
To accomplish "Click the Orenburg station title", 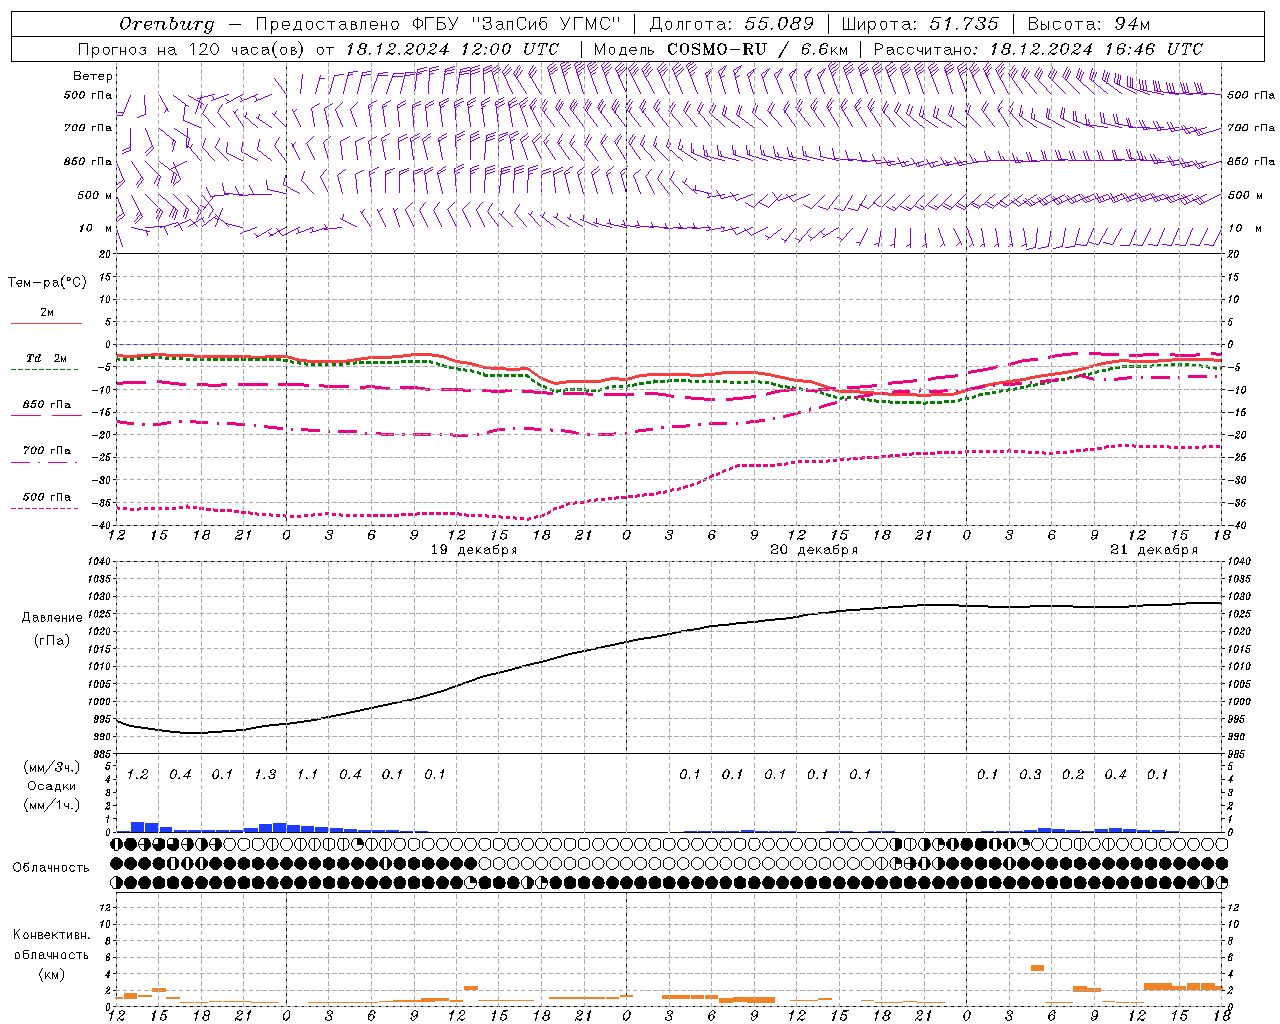I will pyautogui.click(x=166, y=24).
